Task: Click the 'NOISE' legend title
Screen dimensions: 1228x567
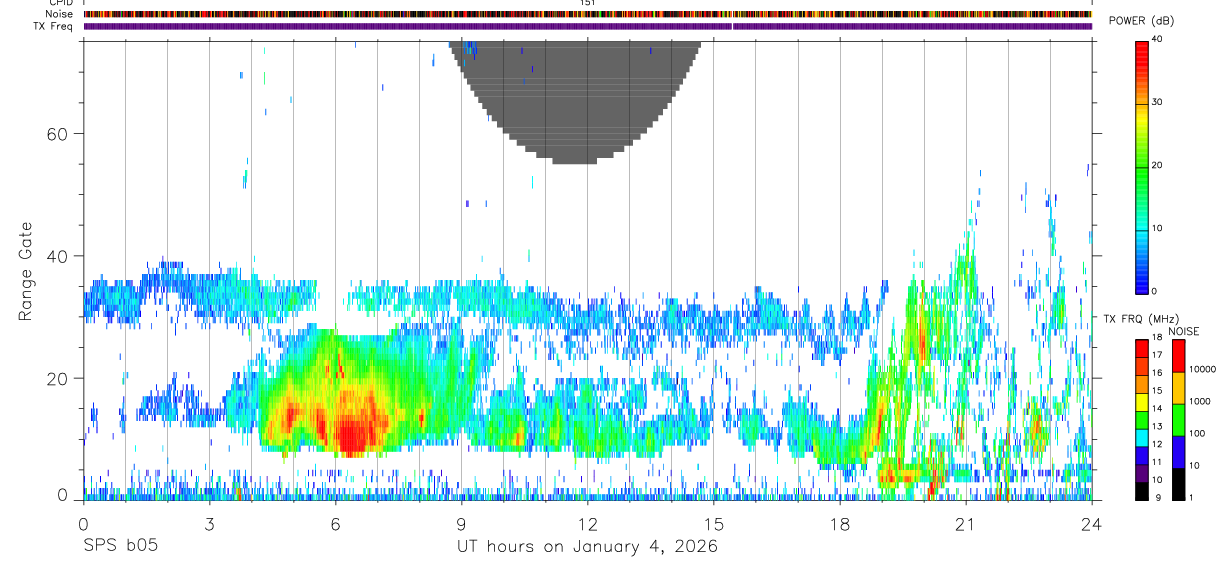Action: point(1183,331)
